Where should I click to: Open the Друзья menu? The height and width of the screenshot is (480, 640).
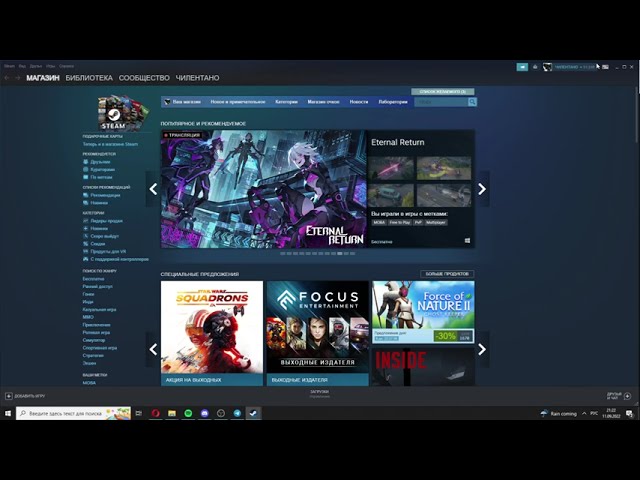[x=36, y=66]
